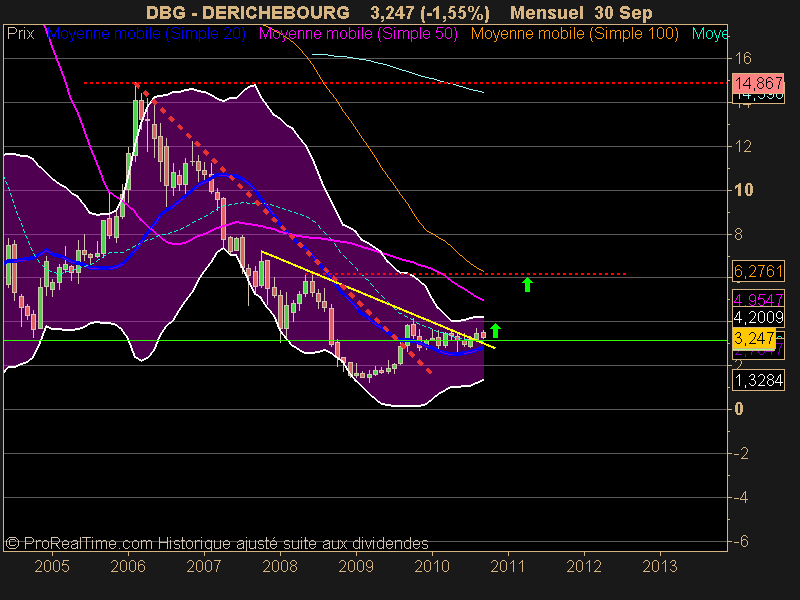Screen dimensions: 800x600
Task: Click the -2 value on price axis
Action: tap(741, 453)
